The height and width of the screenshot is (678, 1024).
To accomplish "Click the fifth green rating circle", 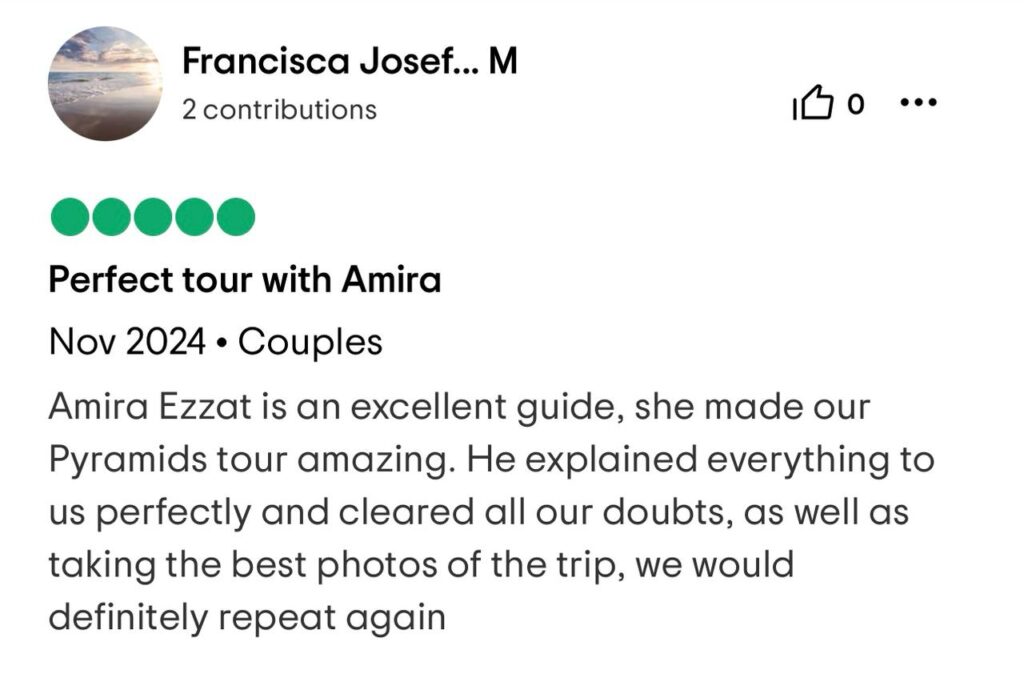I will 236,216.
